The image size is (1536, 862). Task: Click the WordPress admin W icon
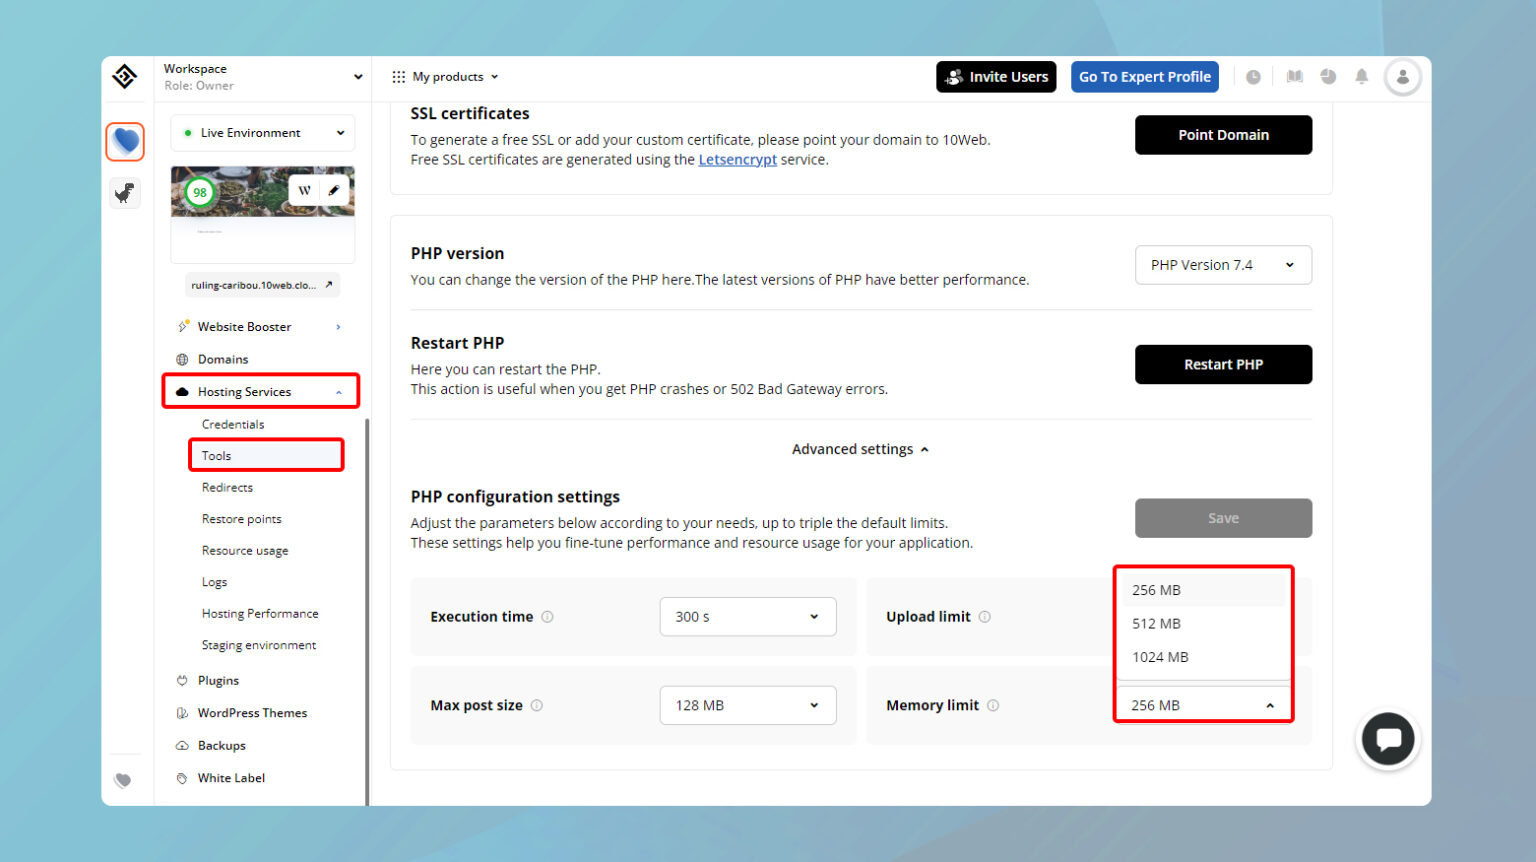tap(304, 190)
